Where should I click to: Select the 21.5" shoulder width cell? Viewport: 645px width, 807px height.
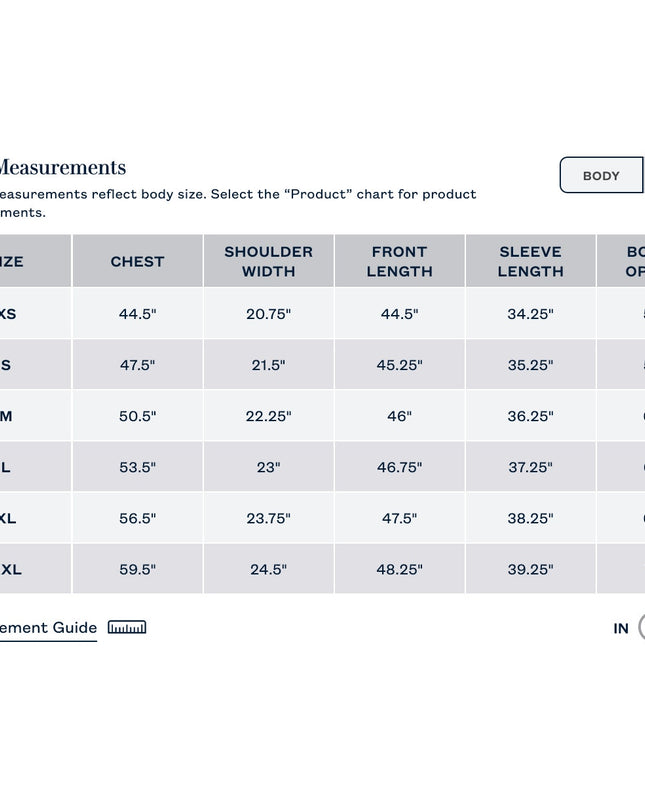pos(269,365)
